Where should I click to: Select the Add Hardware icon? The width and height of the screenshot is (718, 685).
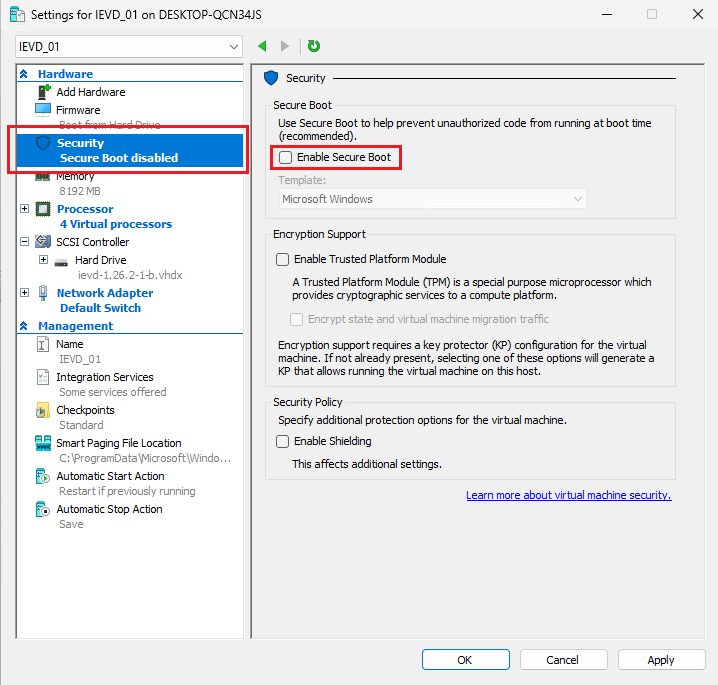click(x=43, y=92)
